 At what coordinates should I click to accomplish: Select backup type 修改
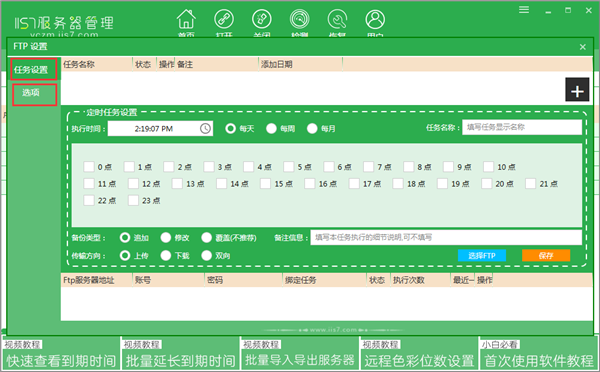[x=166, y=238]
